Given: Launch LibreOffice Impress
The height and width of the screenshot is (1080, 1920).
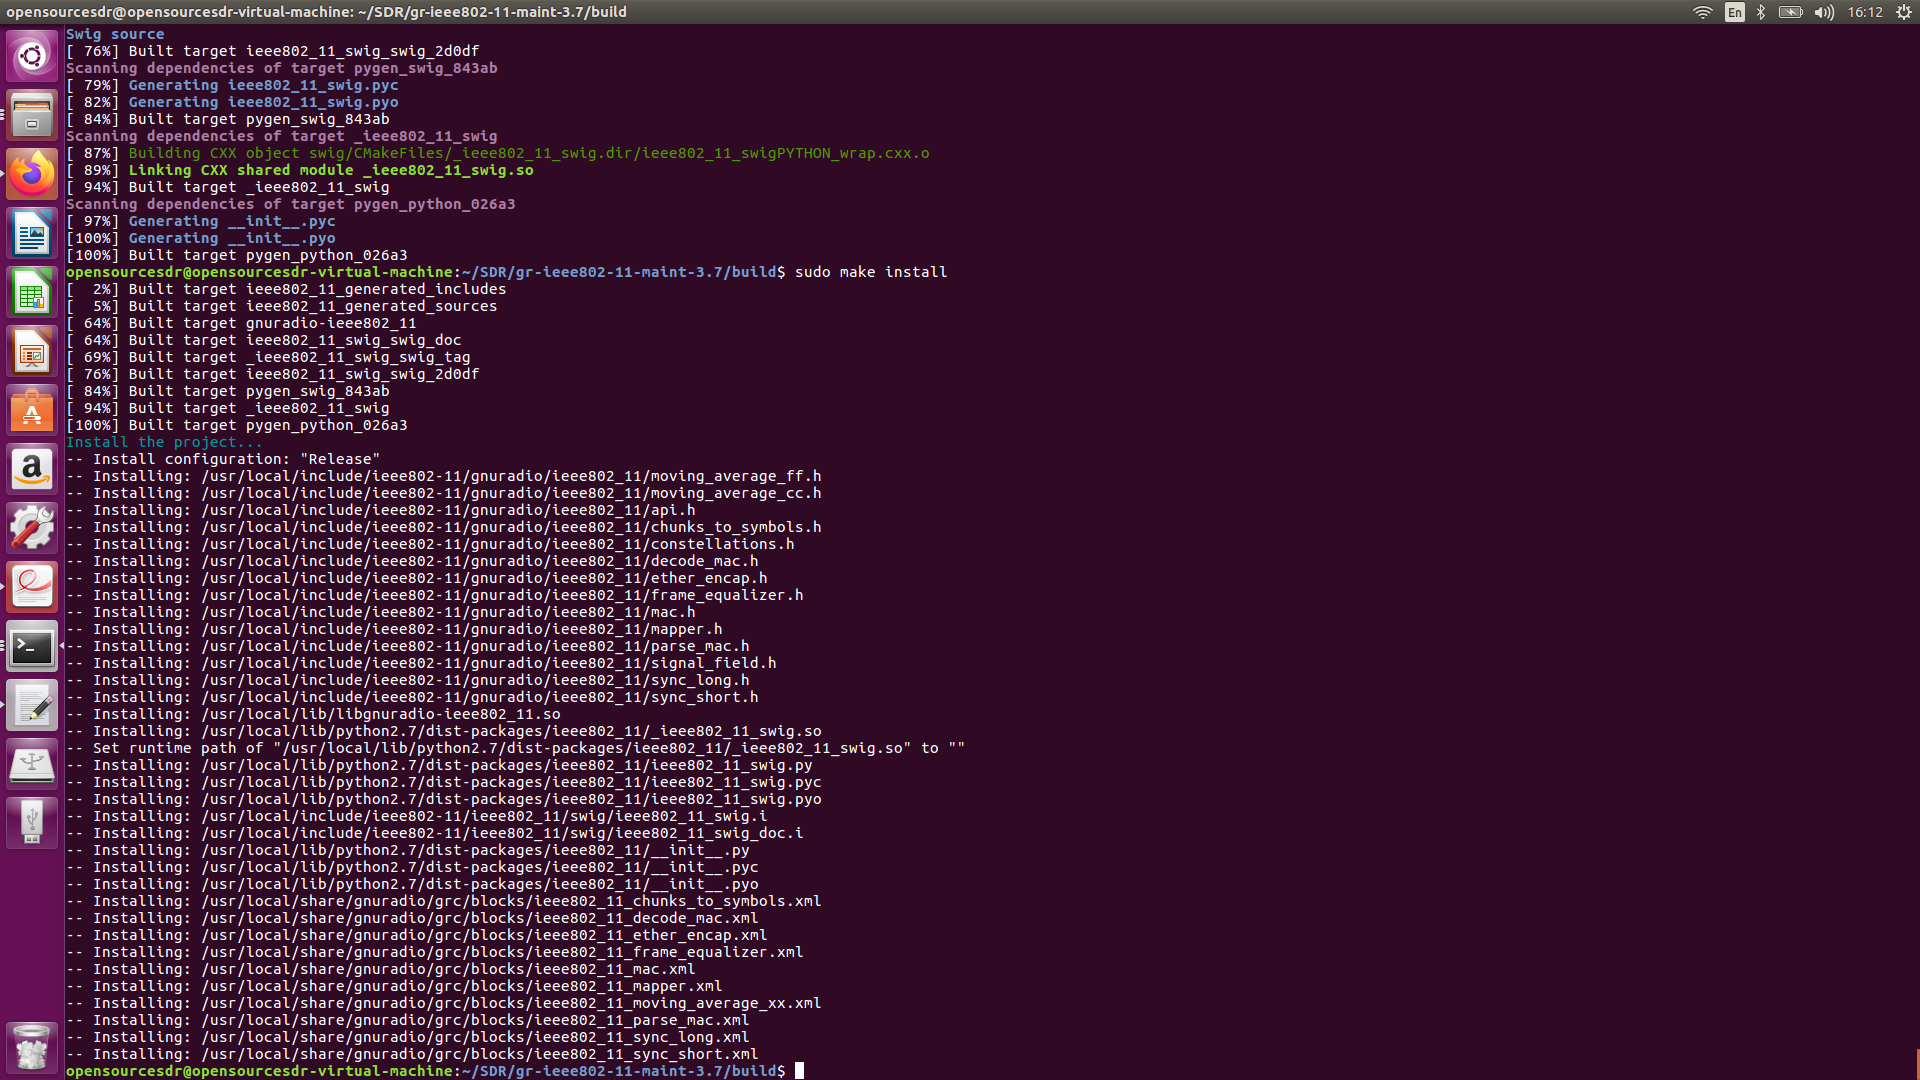Looking at the screenshot, I should 32,351.
